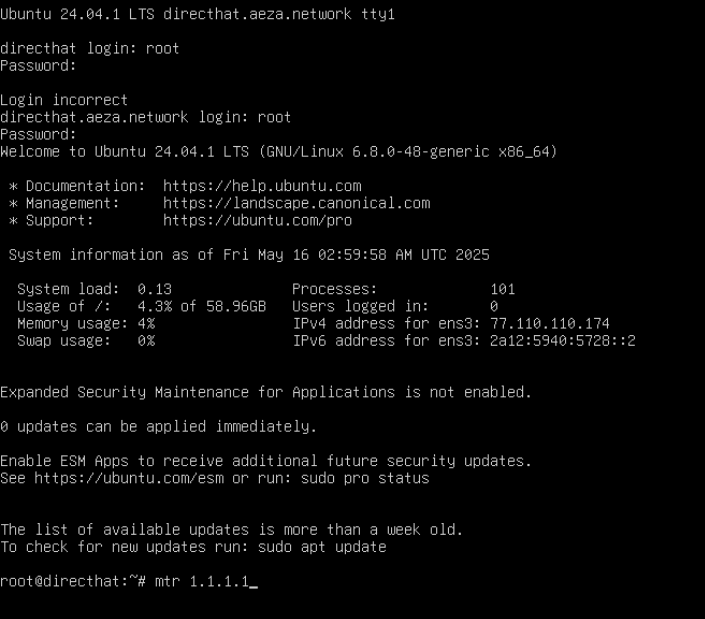Click the IPv4 address 77.110.110.174

549,324
